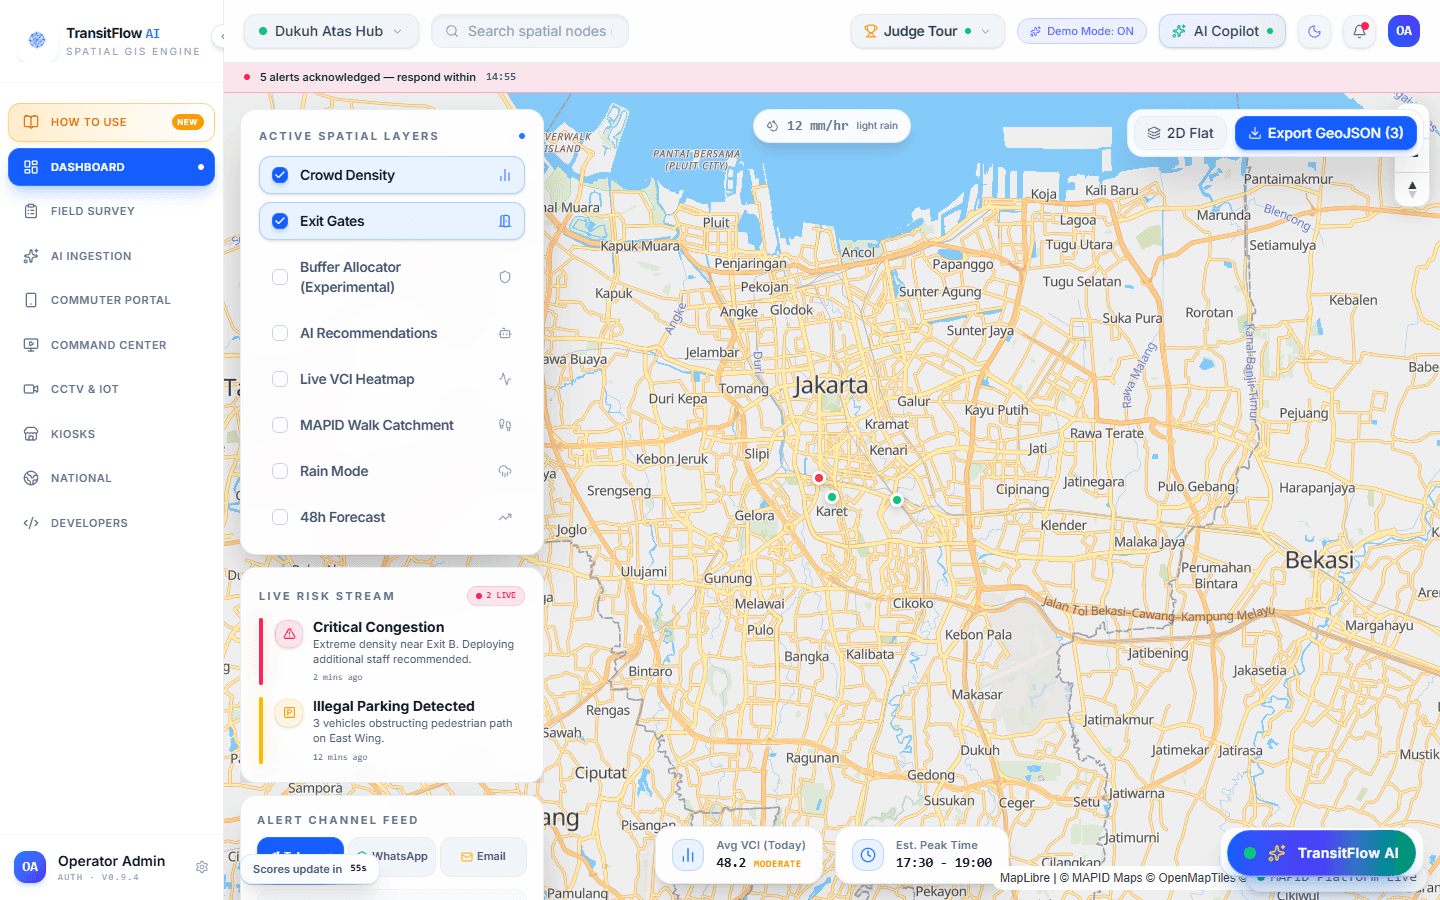Click the Crowd Density bar chart icon

(505, 175)
